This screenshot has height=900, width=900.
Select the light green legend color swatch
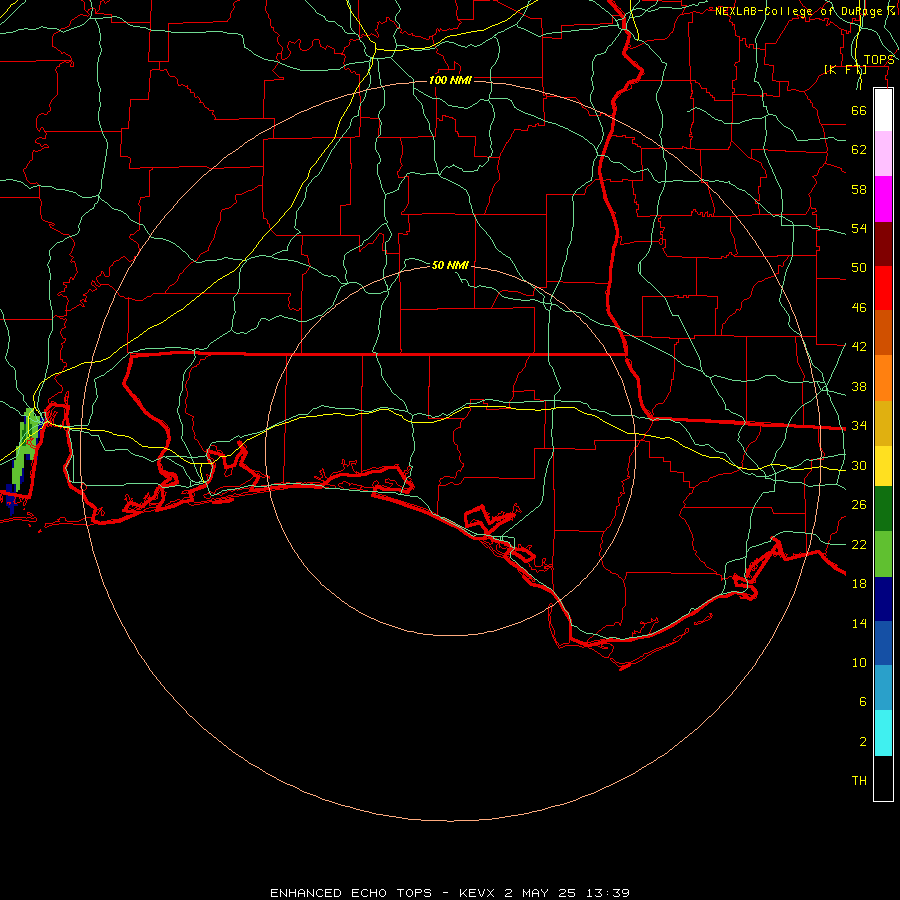(883, 554)
